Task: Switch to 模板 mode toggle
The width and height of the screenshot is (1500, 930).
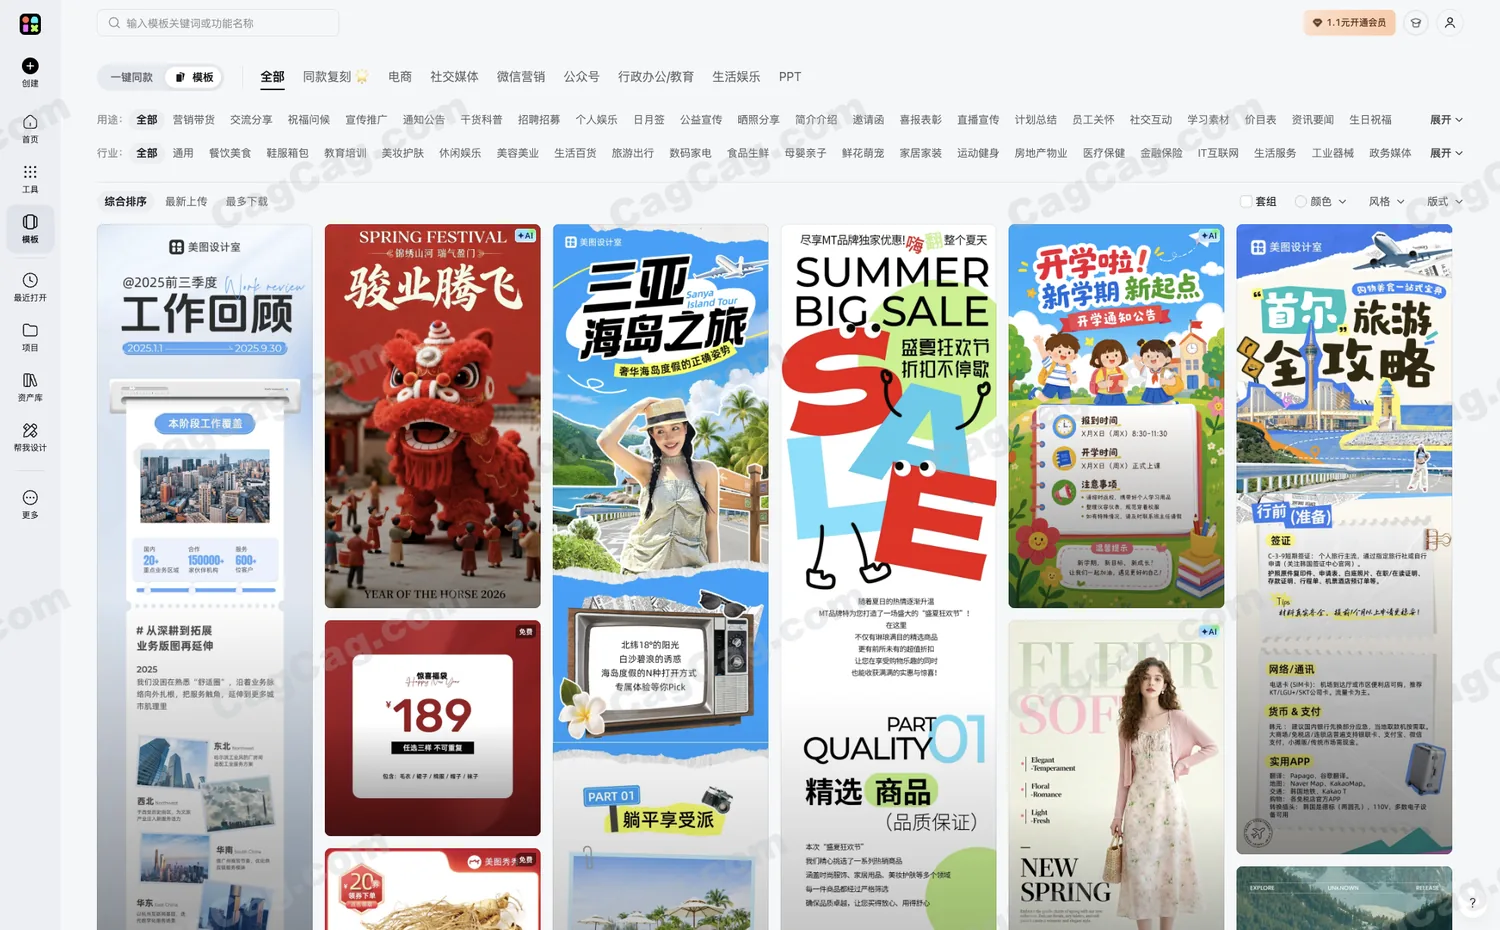Action: click(194, 77)
